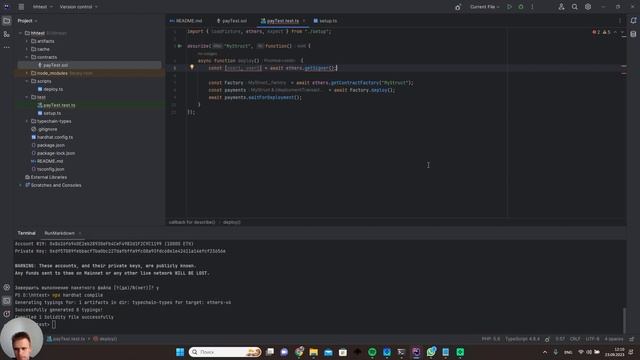The width and height of the screenshot is (640, 360).
Task: Click the Windows taskbar search box
Action: point(225,352)
